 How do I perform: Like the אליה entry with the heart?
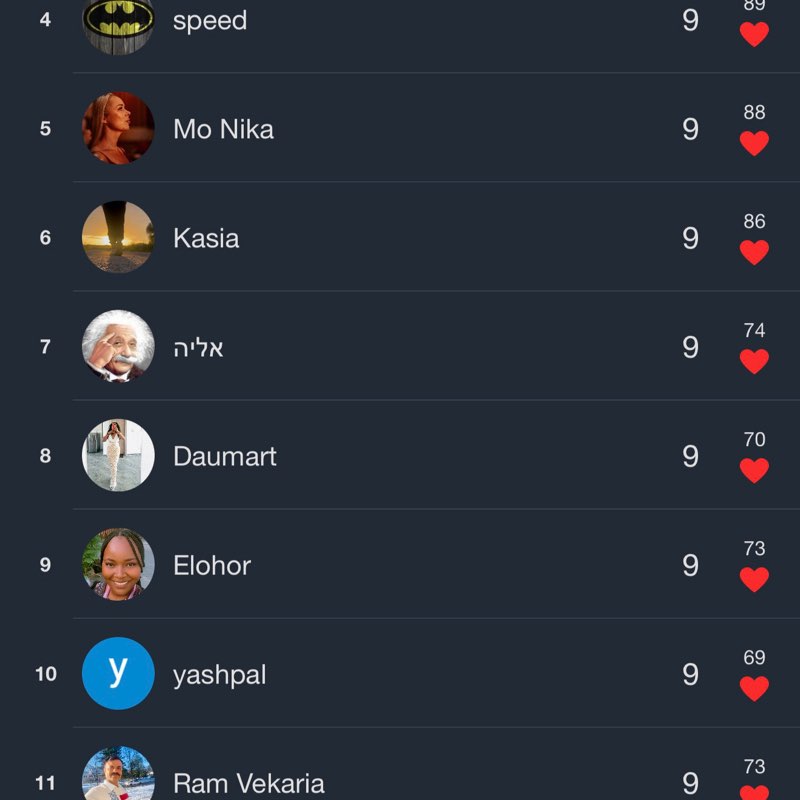[x=754, y=362]
